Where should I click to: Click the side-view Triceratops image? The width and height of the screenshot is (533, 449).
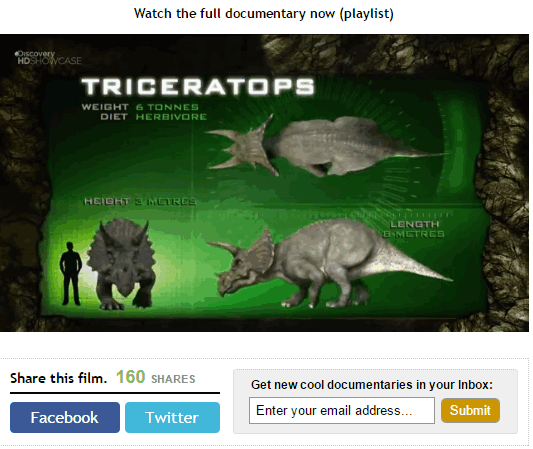click(329, 263)
